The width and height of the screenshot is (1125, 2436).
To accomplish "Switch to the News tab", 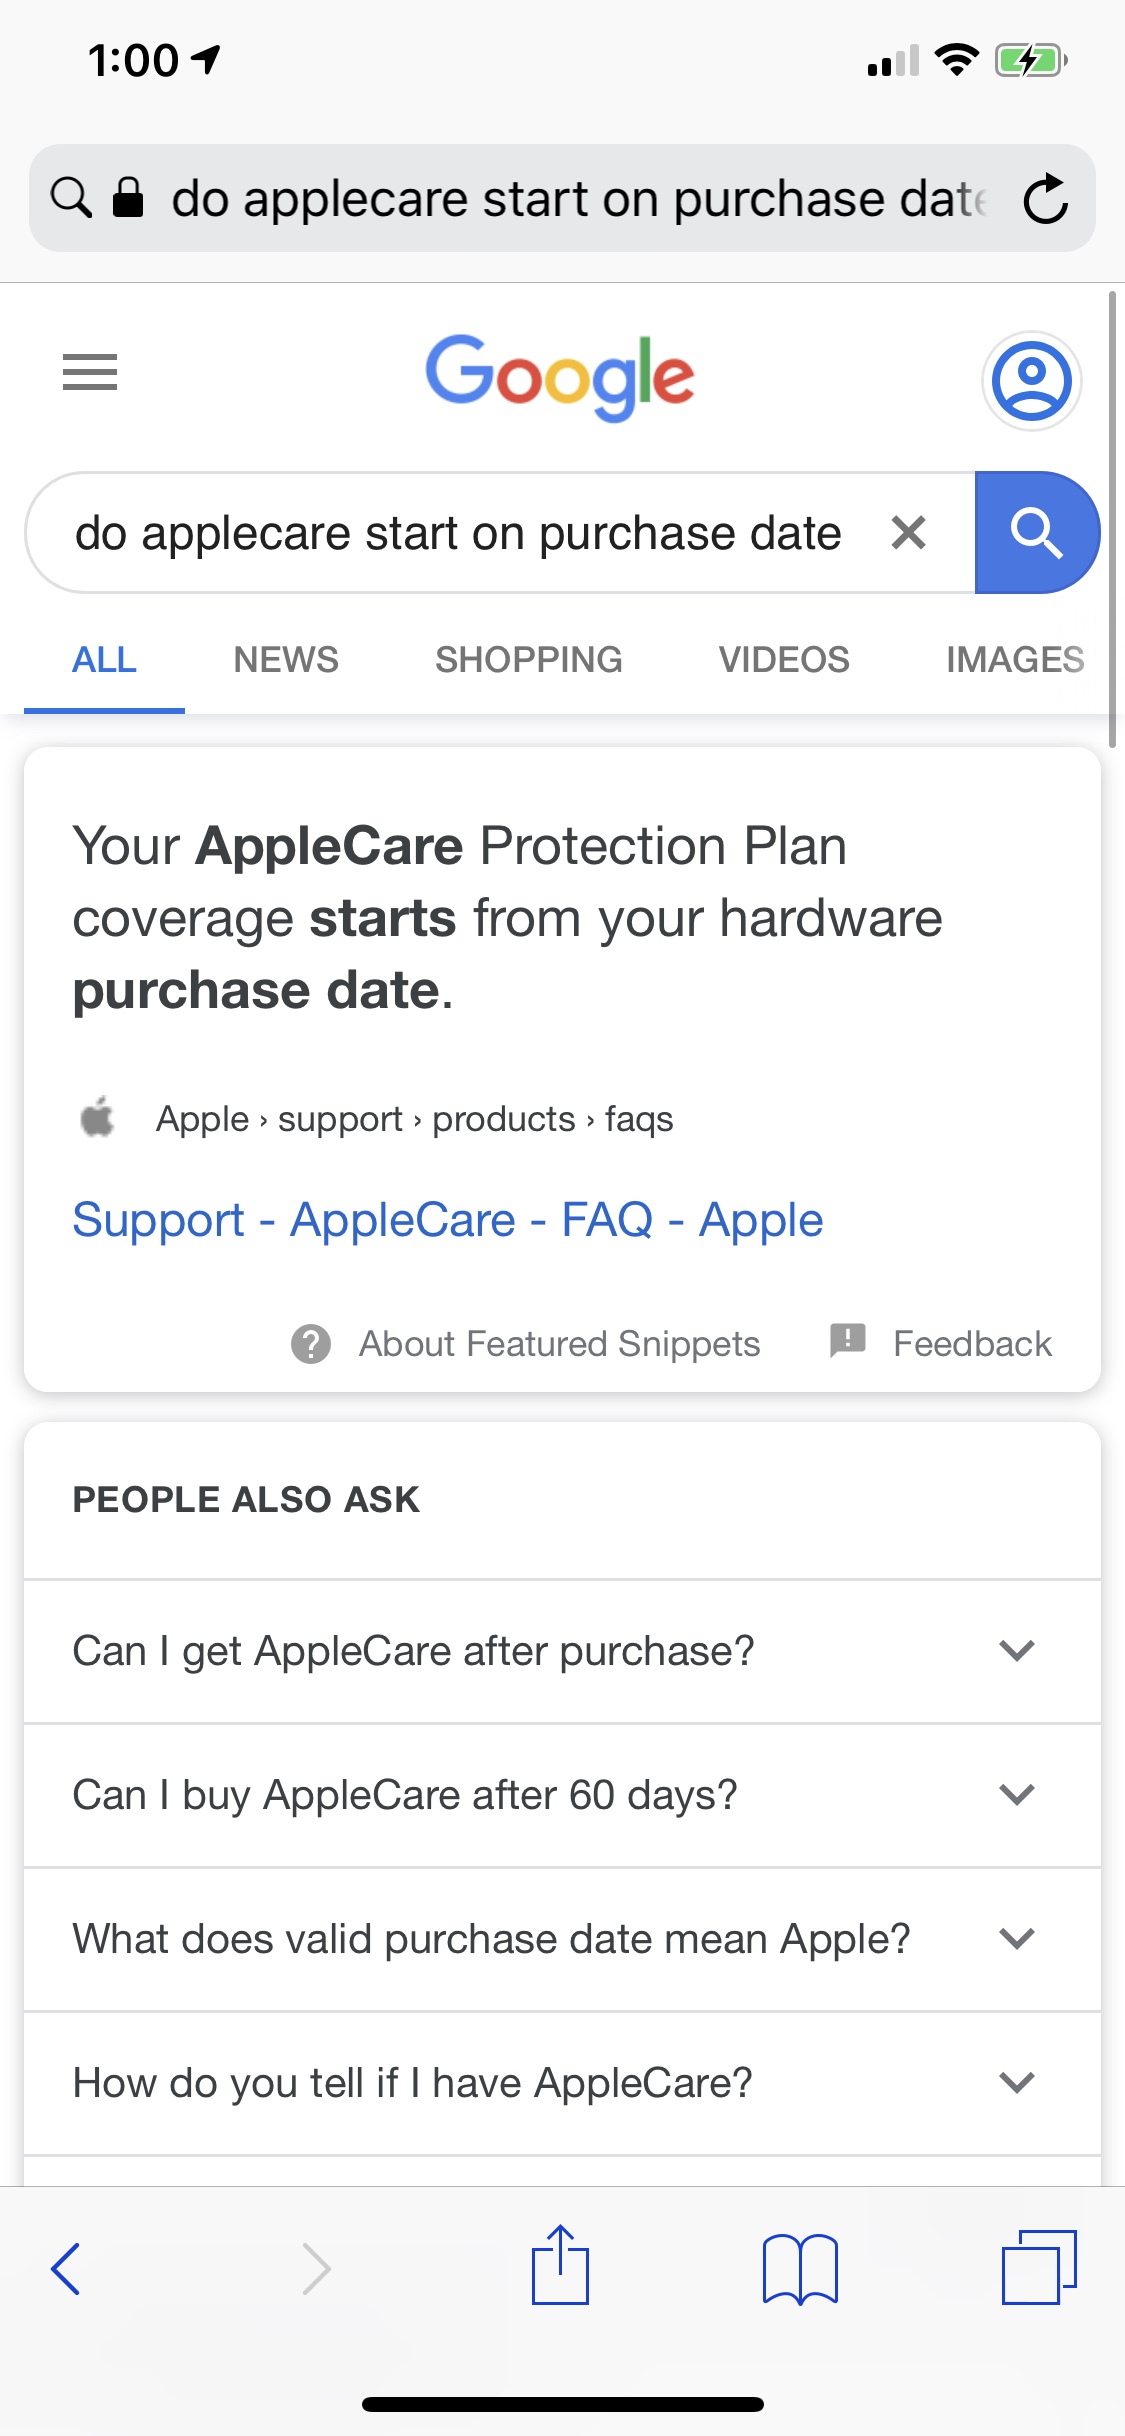I will (x=286, y=660).
